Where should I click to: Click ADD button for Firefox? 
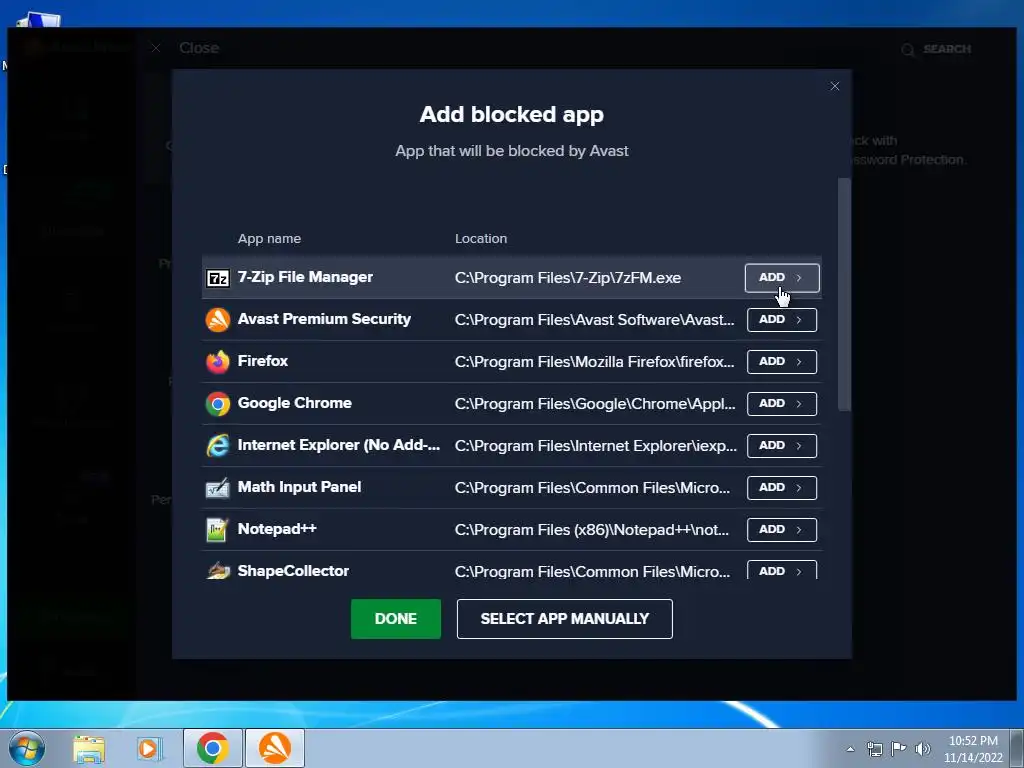(x=782, y=361)
